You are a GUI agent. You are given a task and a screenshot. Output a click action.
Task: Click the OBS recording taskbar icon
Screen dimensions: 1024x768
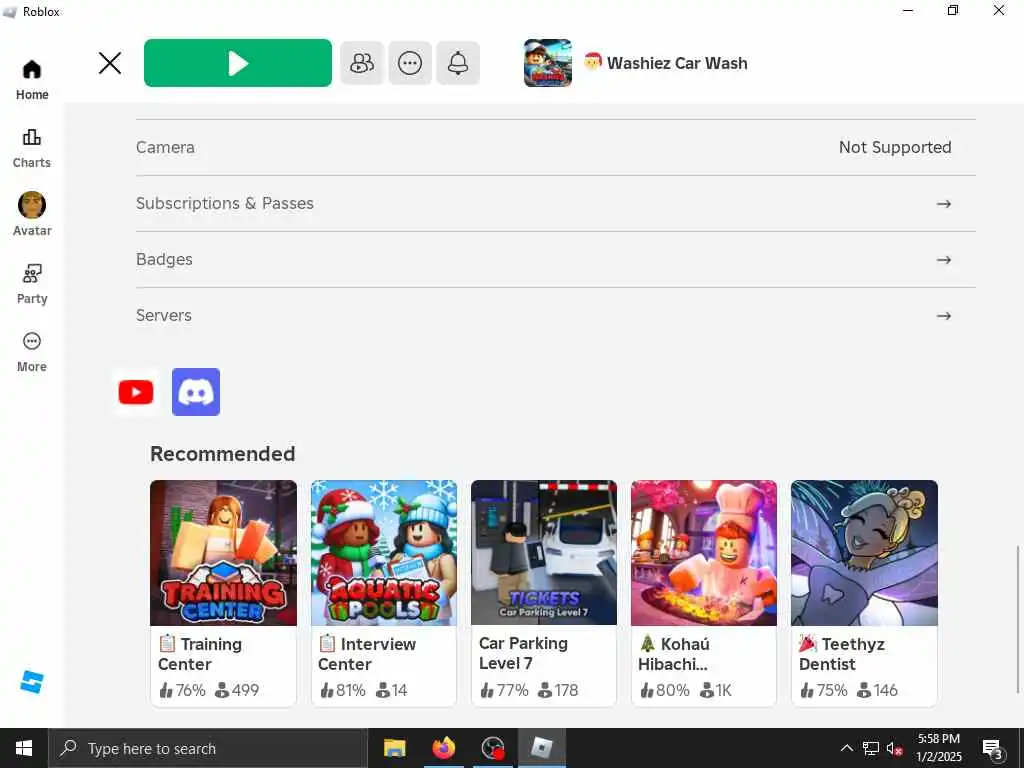(492, 748)
